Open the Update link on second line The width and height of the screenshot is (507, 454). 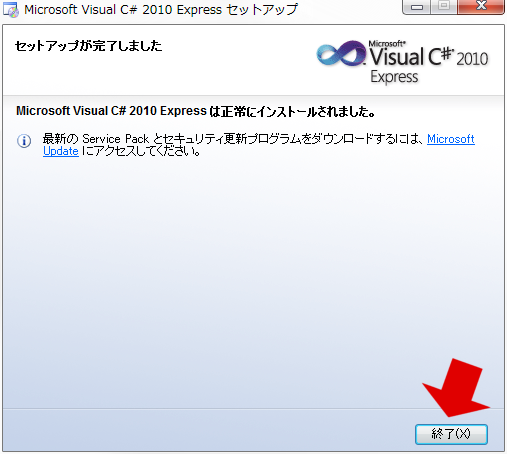pos(61,151)
